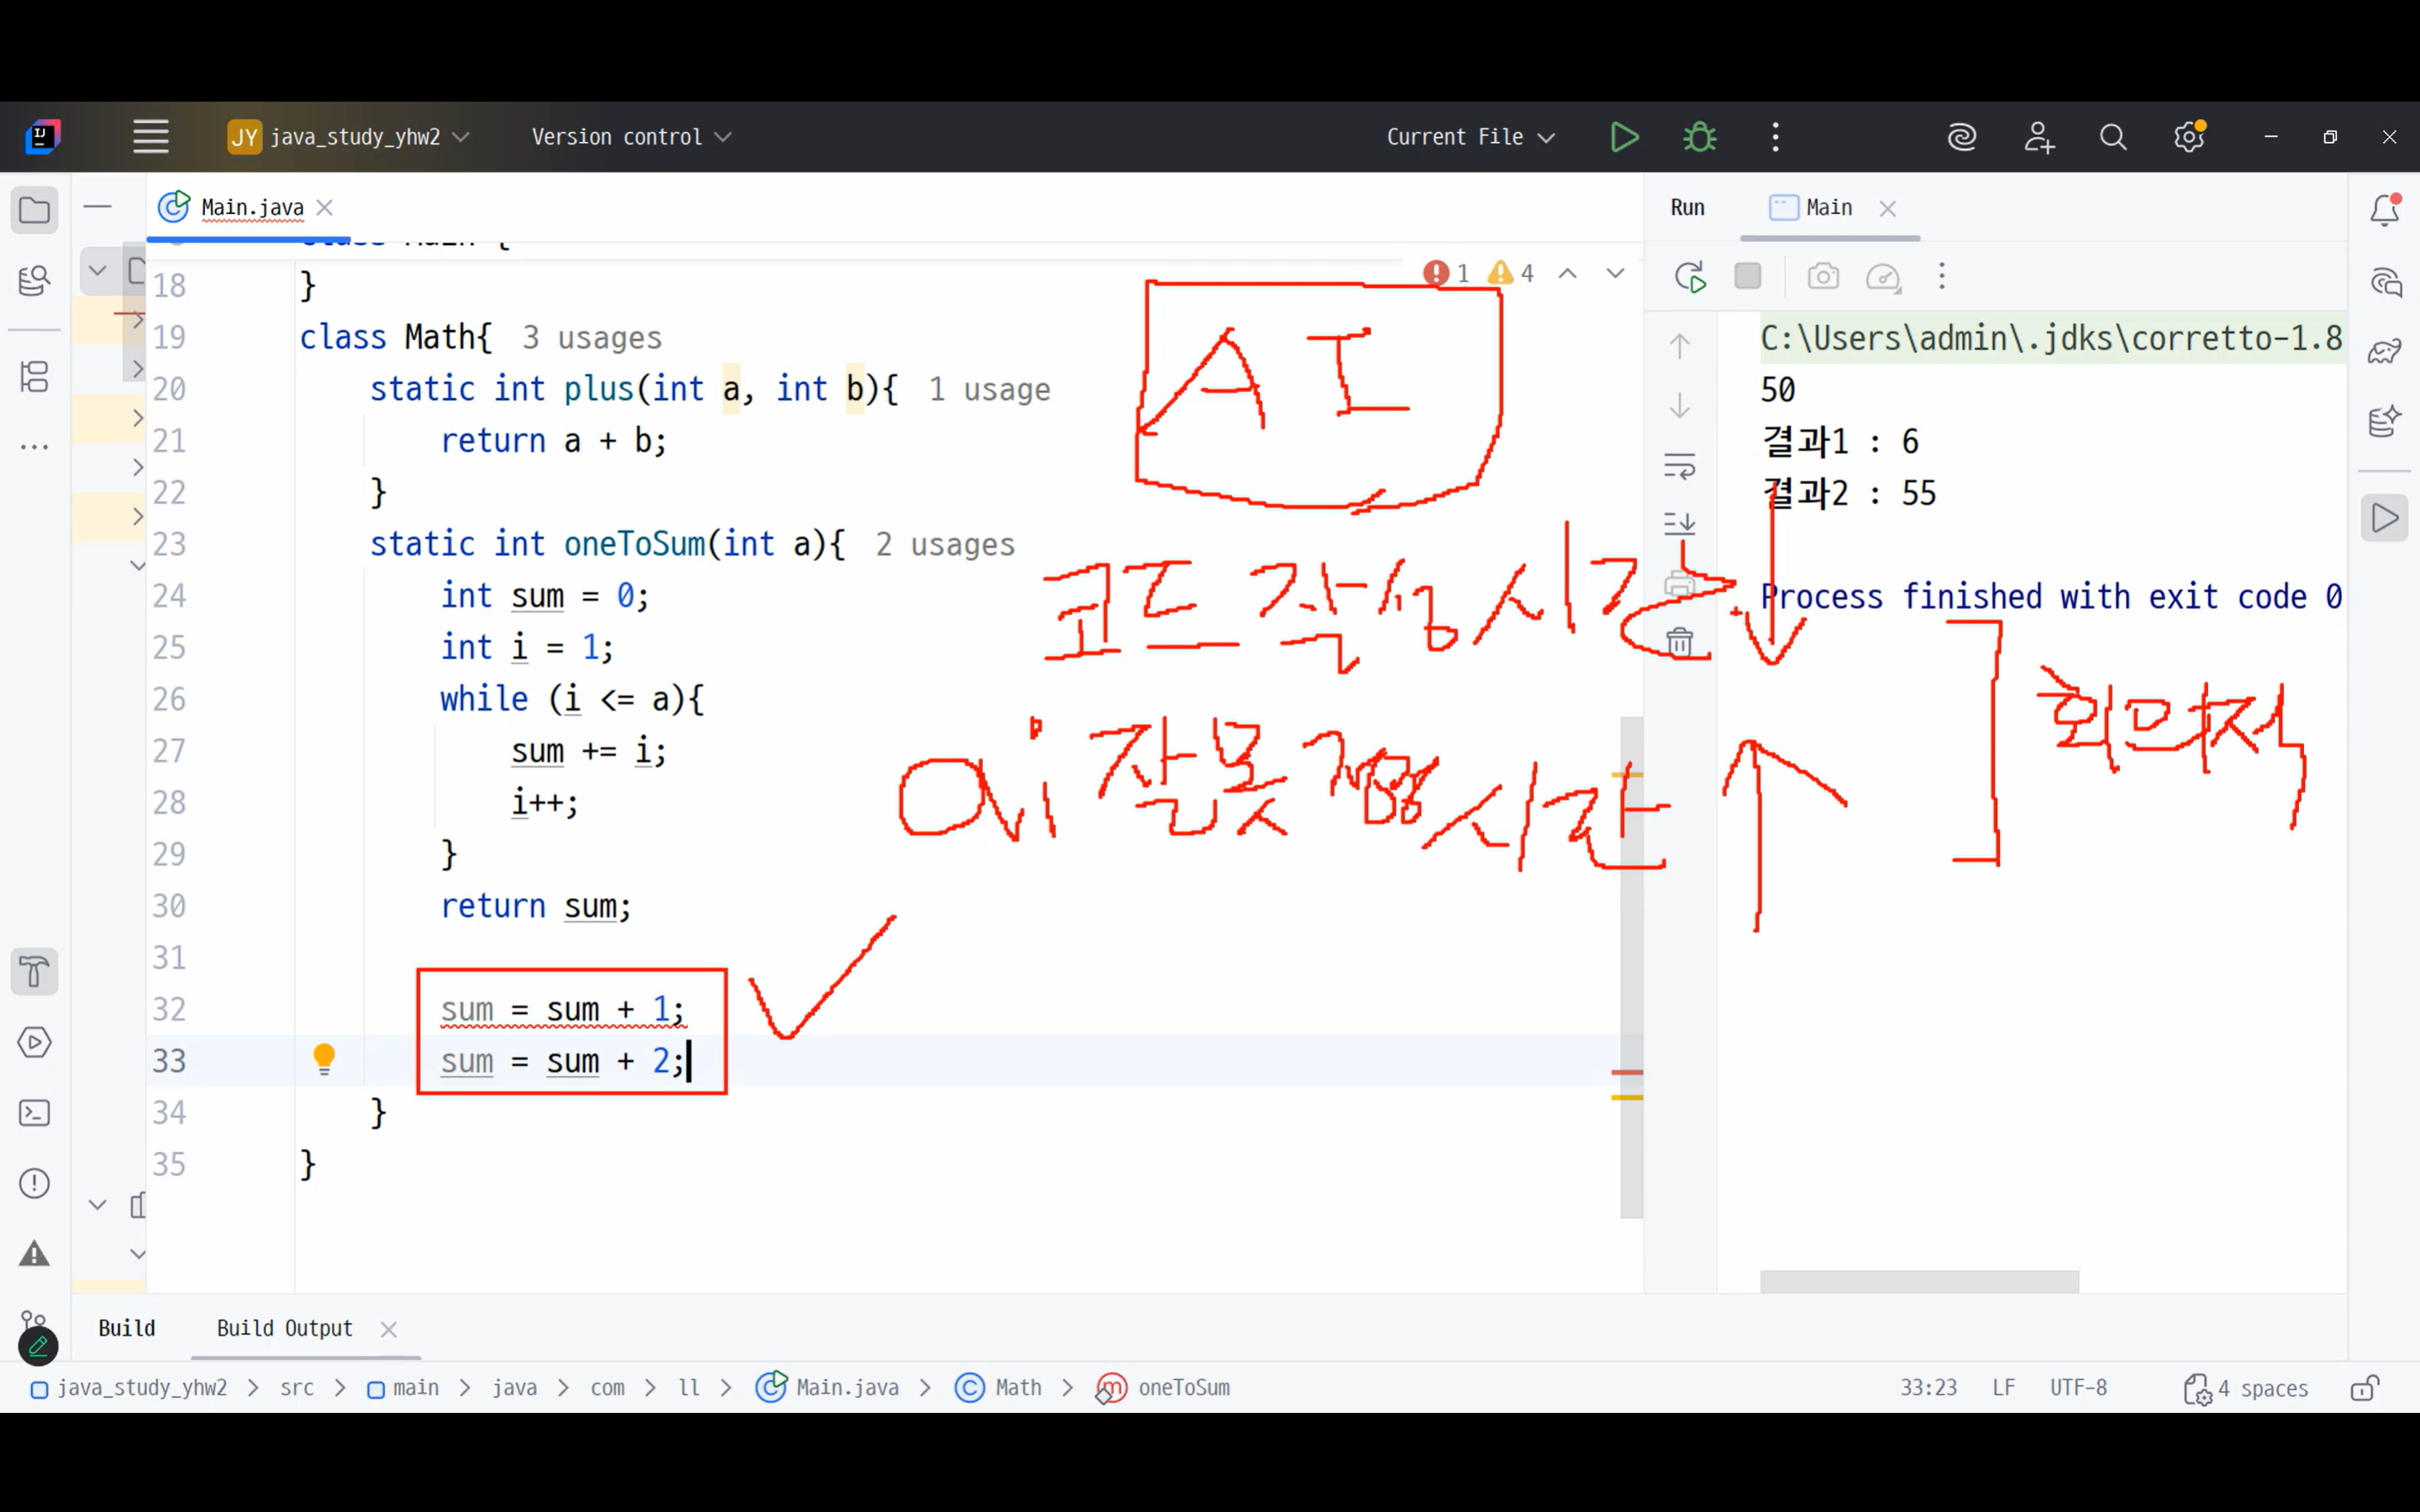Rerun Main in the Run panel
Screen dimensions: 2420x1512
1690,277
